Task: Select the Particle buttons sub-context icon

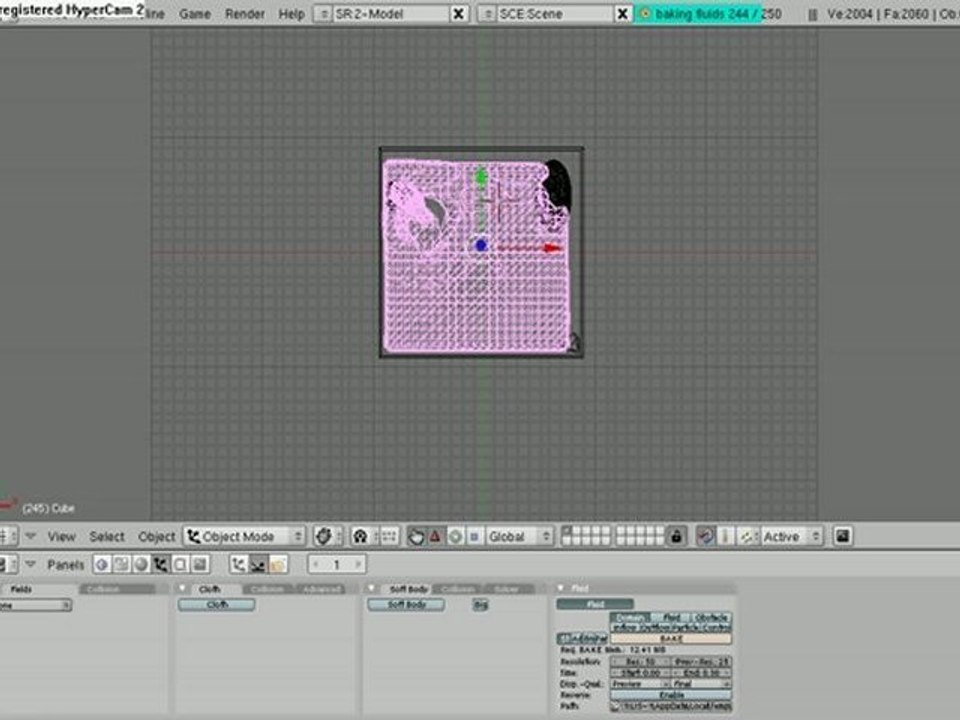Action: (278, 564)
